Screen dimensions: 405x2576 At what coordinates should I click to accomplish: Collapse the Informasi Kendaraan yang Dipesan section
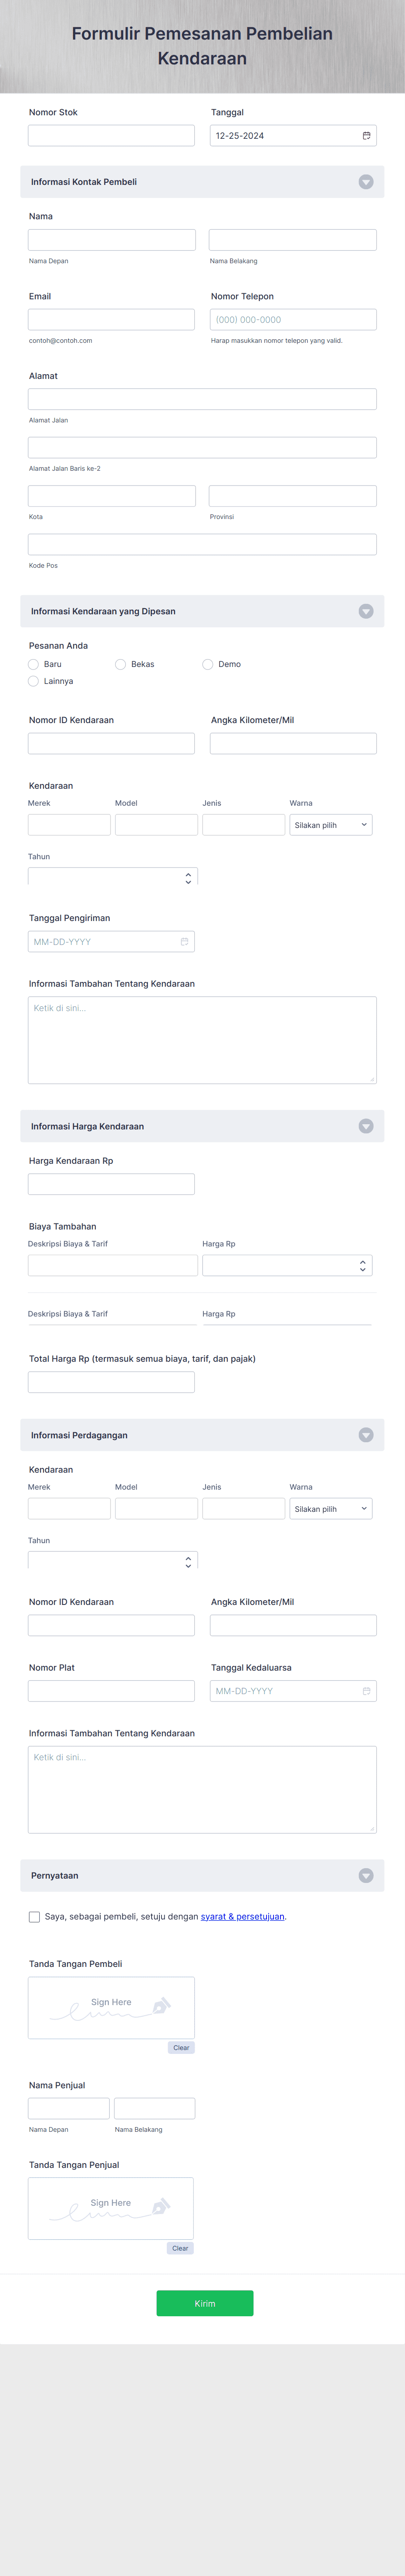366,611
